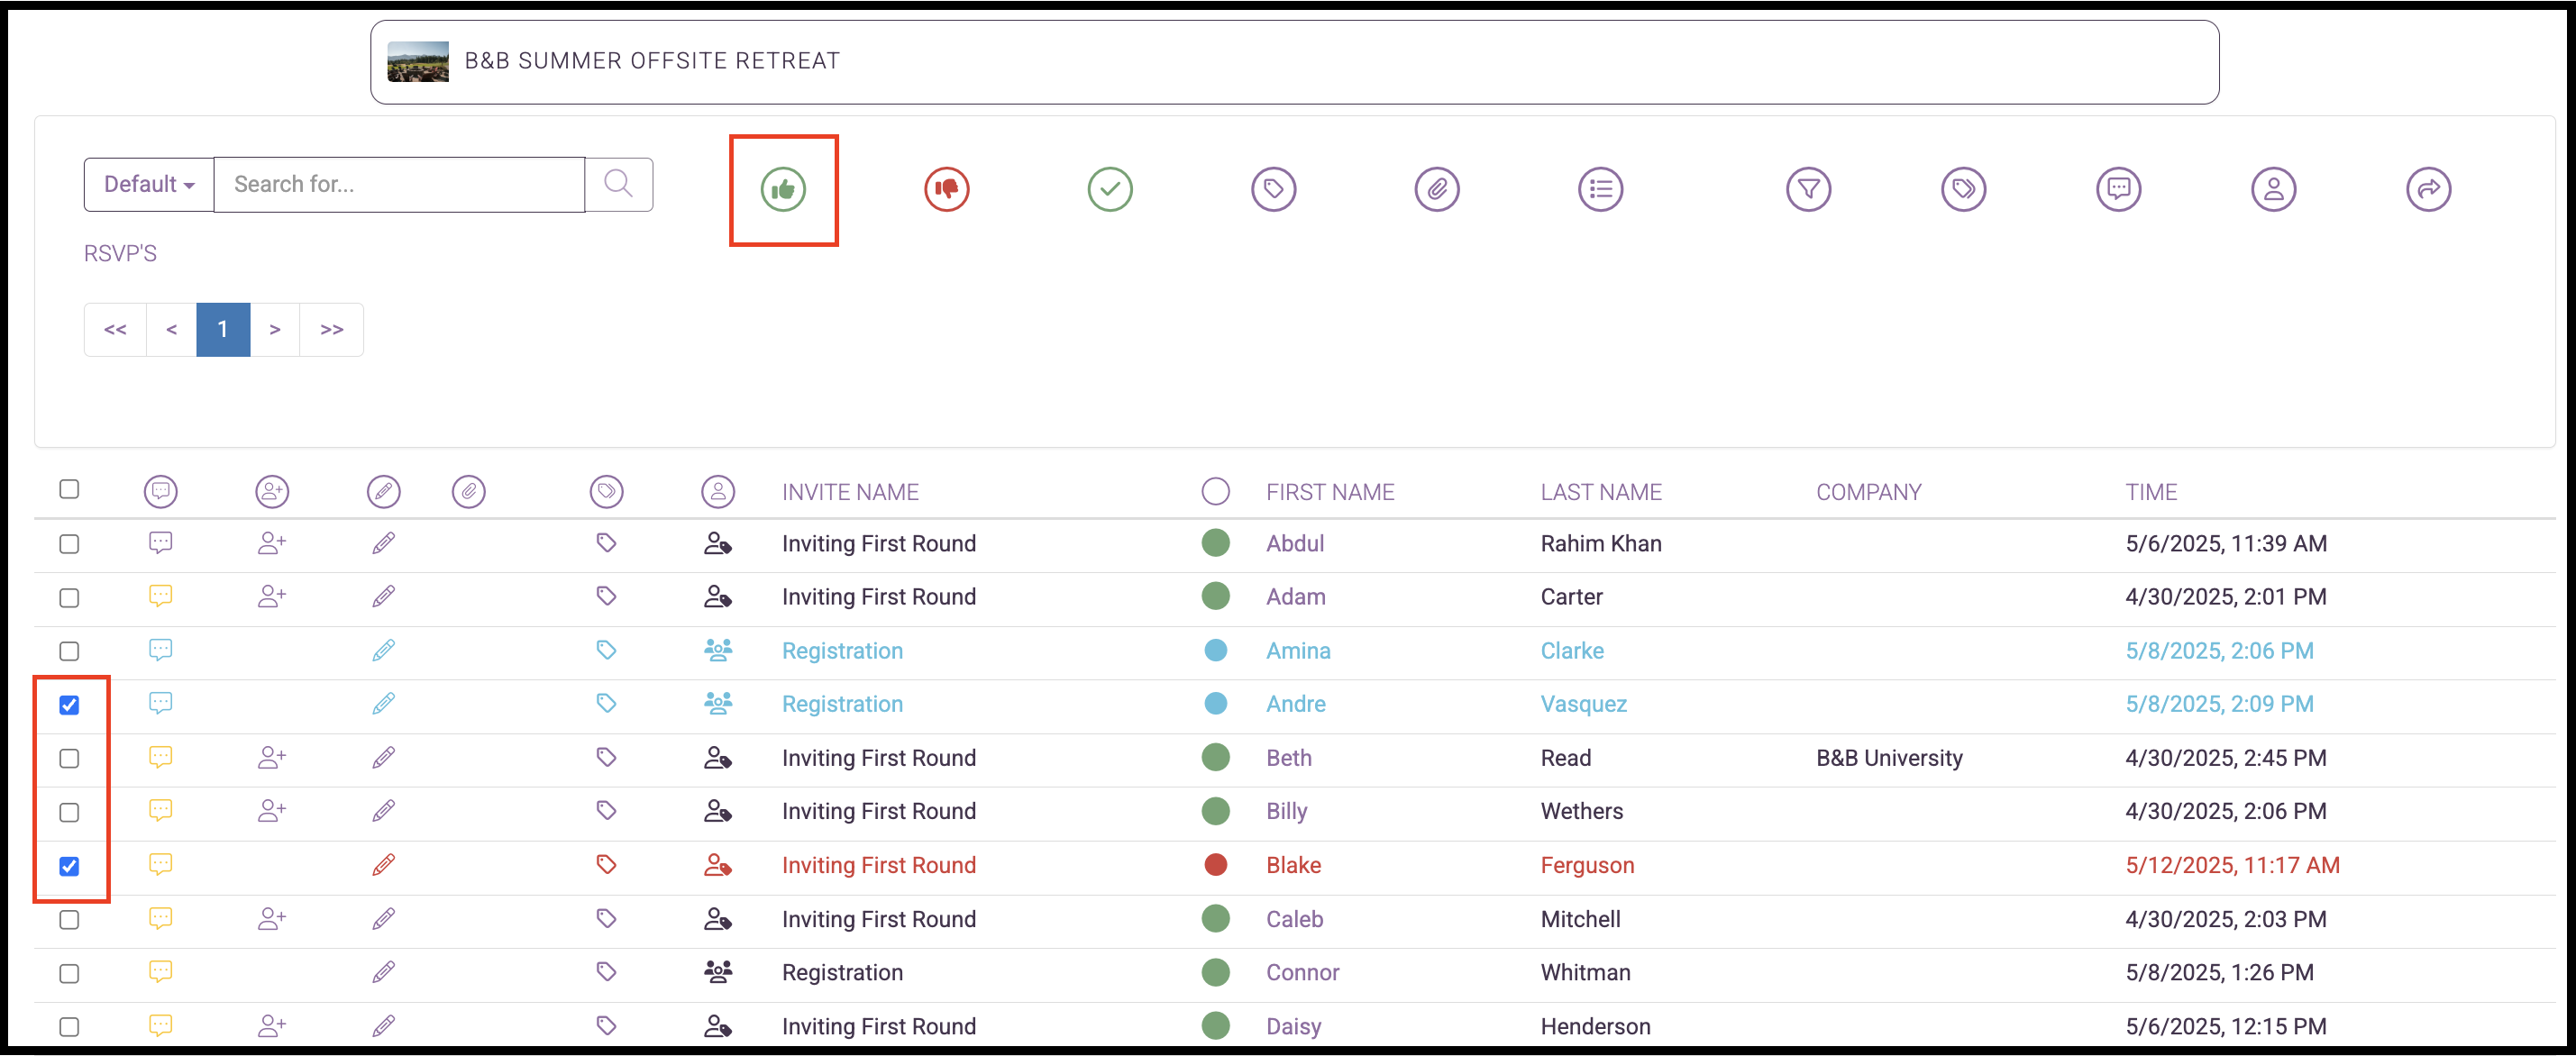
Task: Open Blake Ferguson's Inviting First Round invite
Action: (878, 864)
